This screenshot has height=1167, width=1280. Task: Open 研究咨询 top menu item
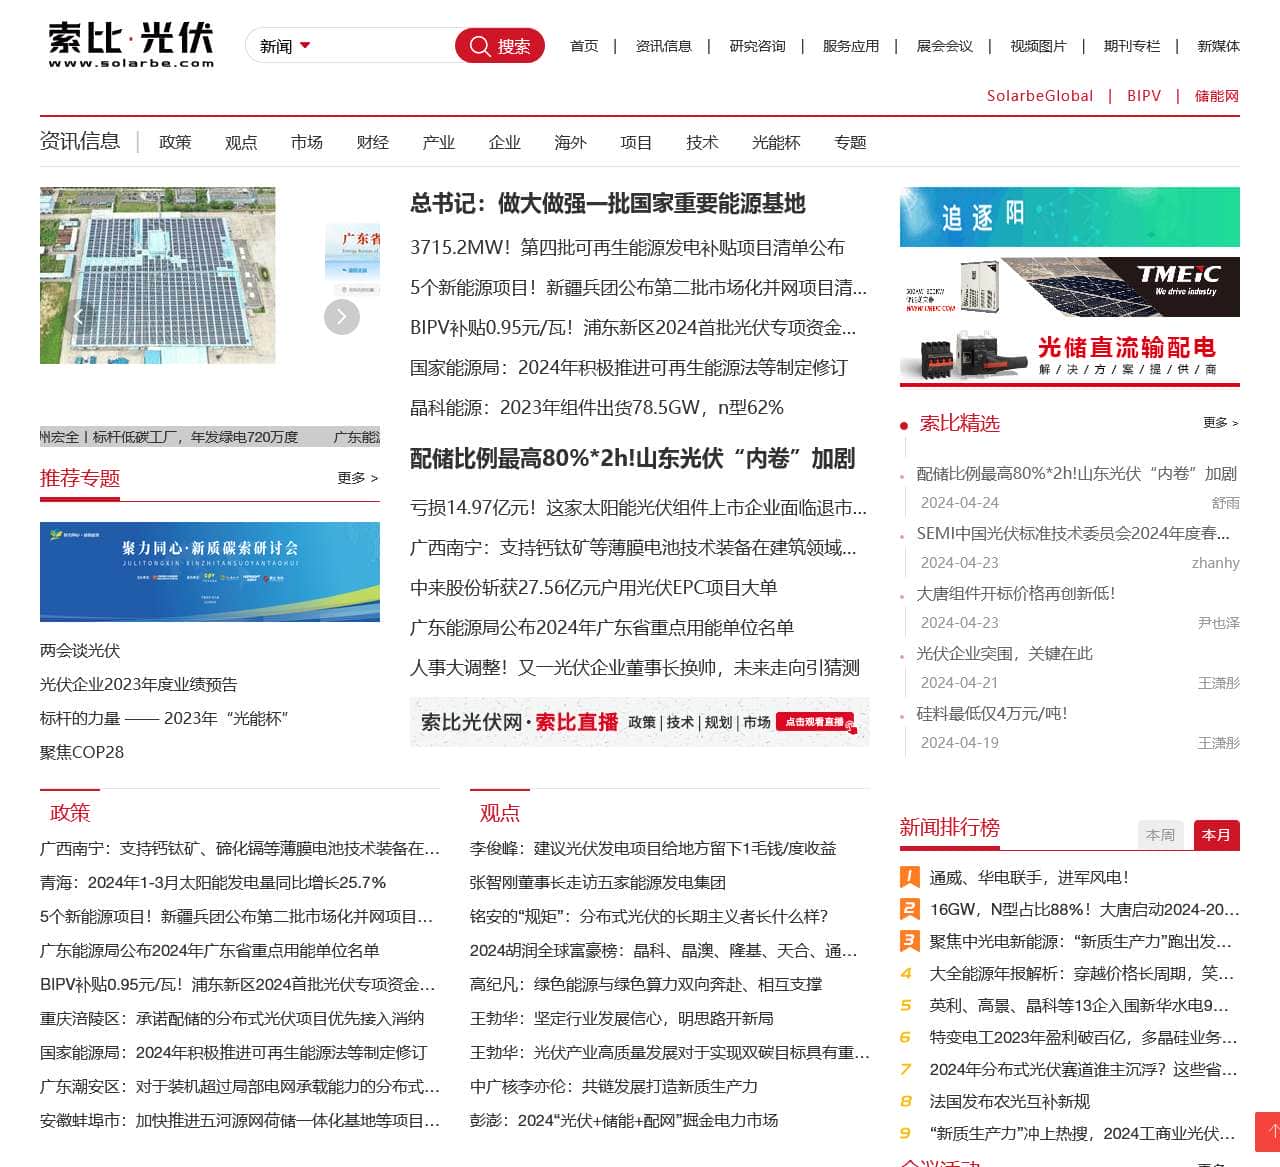(757, 46)
